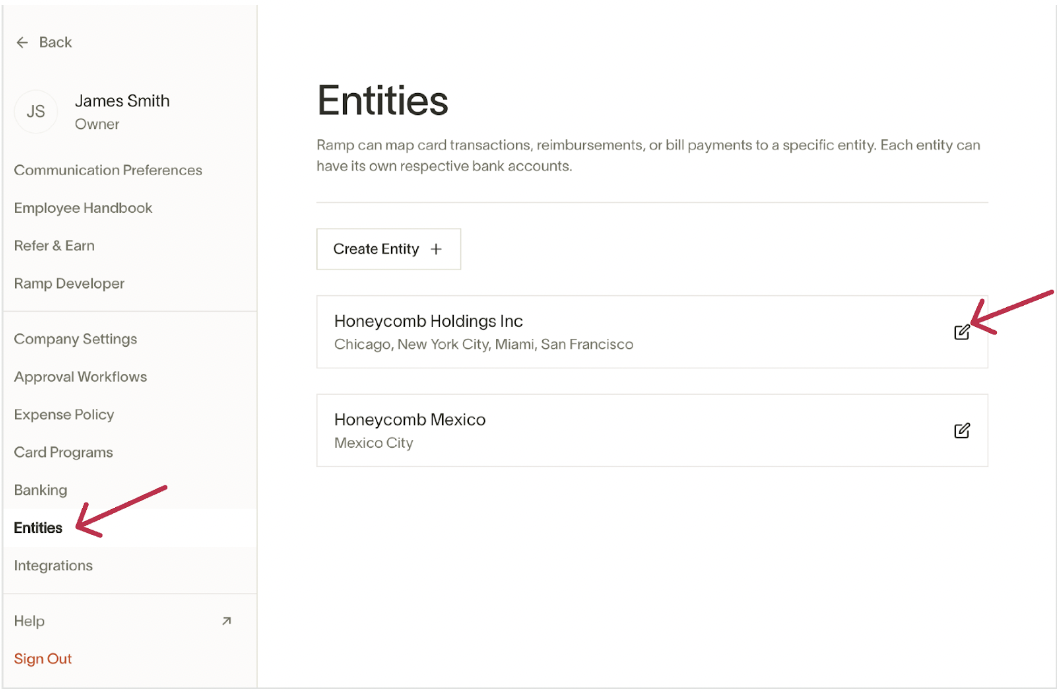1058x692 pixels.
Task: Open the Banking section
Action: pos(40,490)
